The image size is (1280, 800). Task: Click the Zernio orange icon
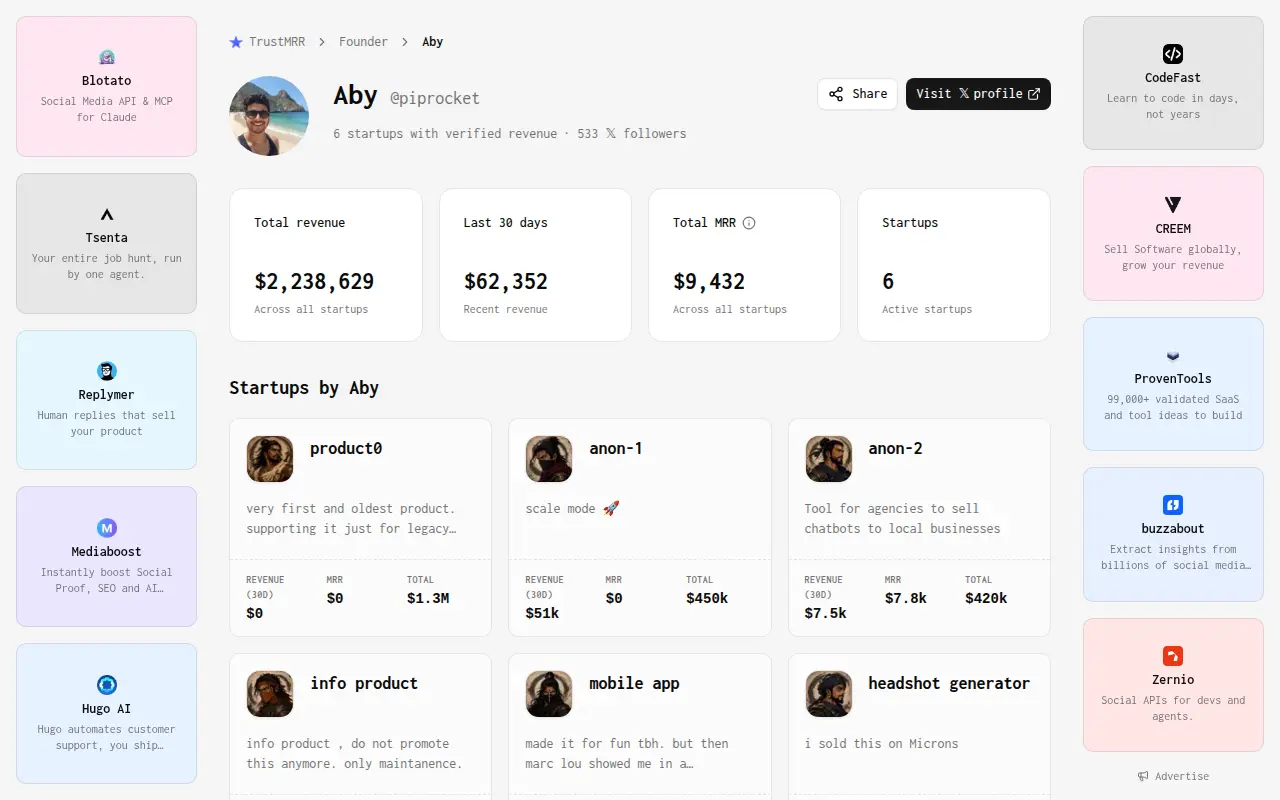click(x=1173, y=656)
